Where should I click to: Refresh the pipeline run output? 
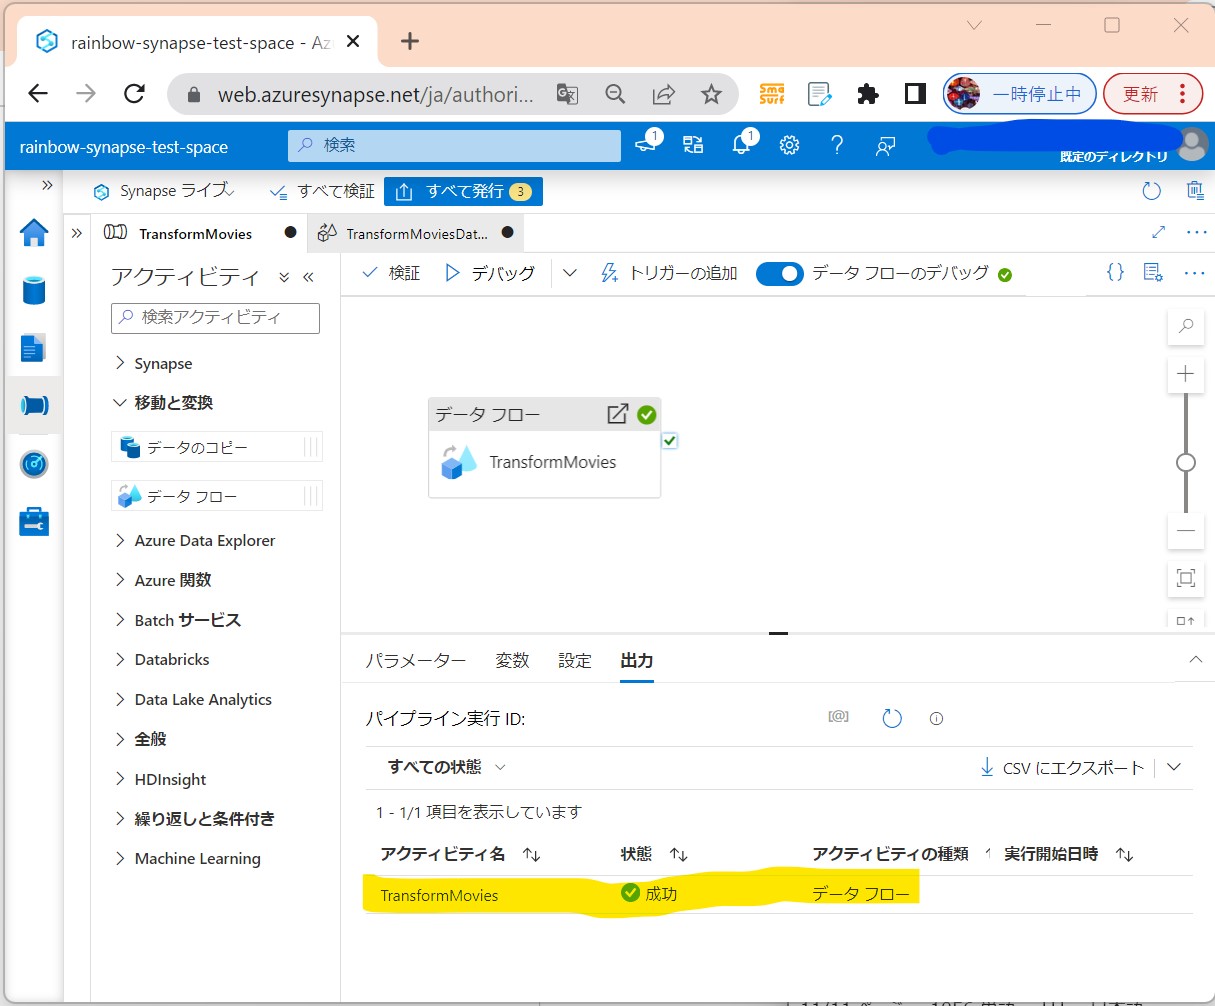(892, 718)
